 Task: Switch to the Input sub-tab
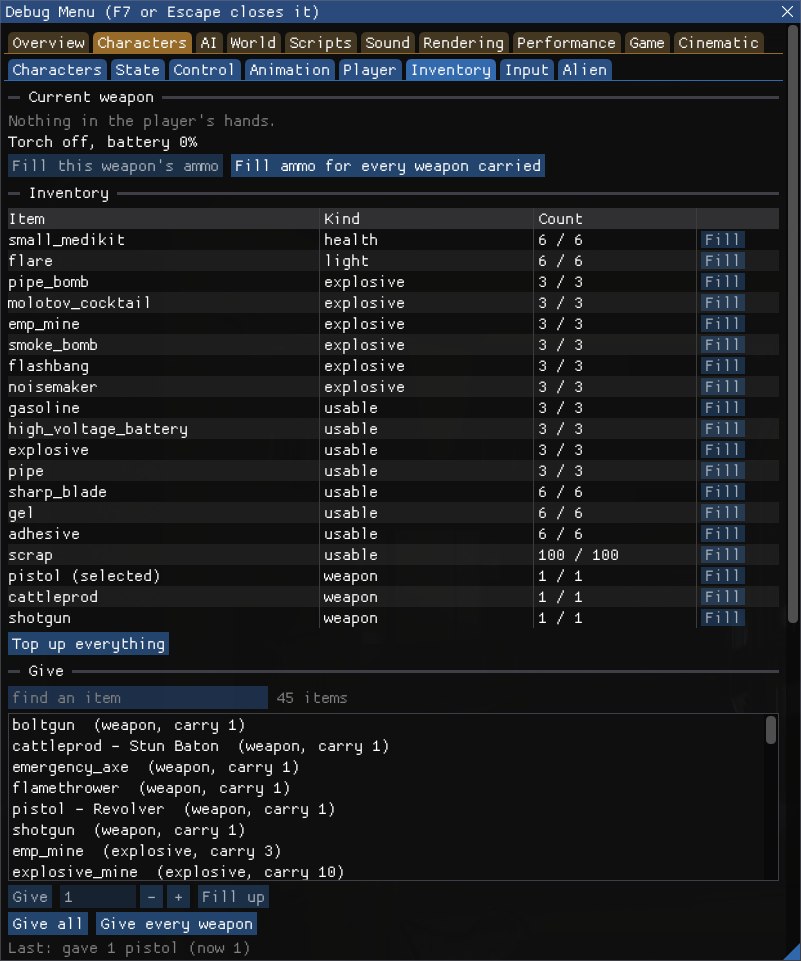tap(526, 70)
